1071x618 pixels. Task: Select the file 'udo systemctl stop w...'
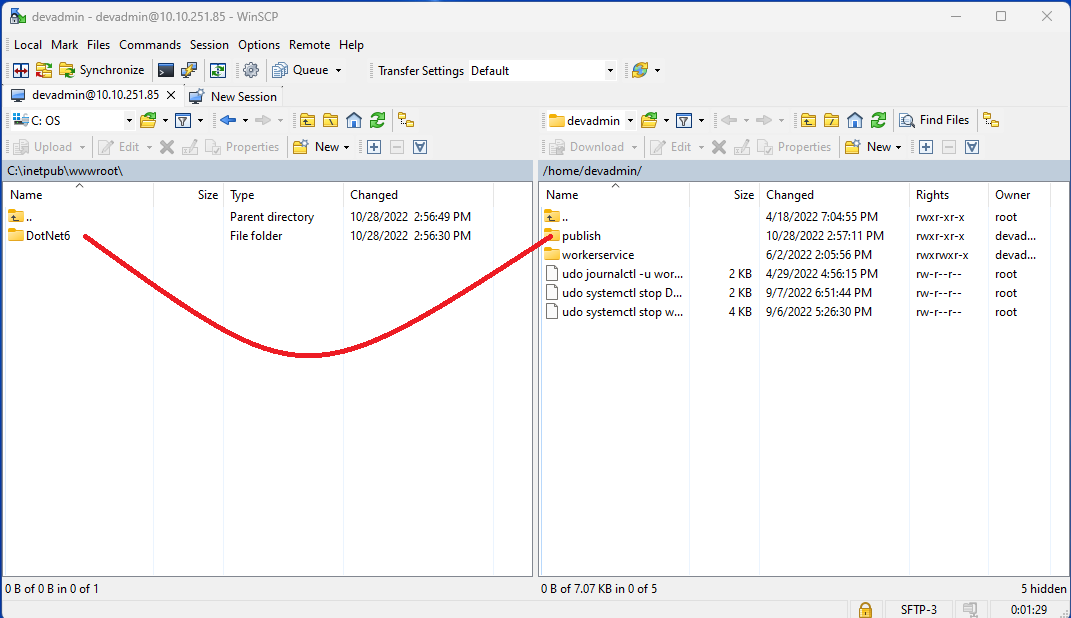pyautogui.click(x=614, y=312)
